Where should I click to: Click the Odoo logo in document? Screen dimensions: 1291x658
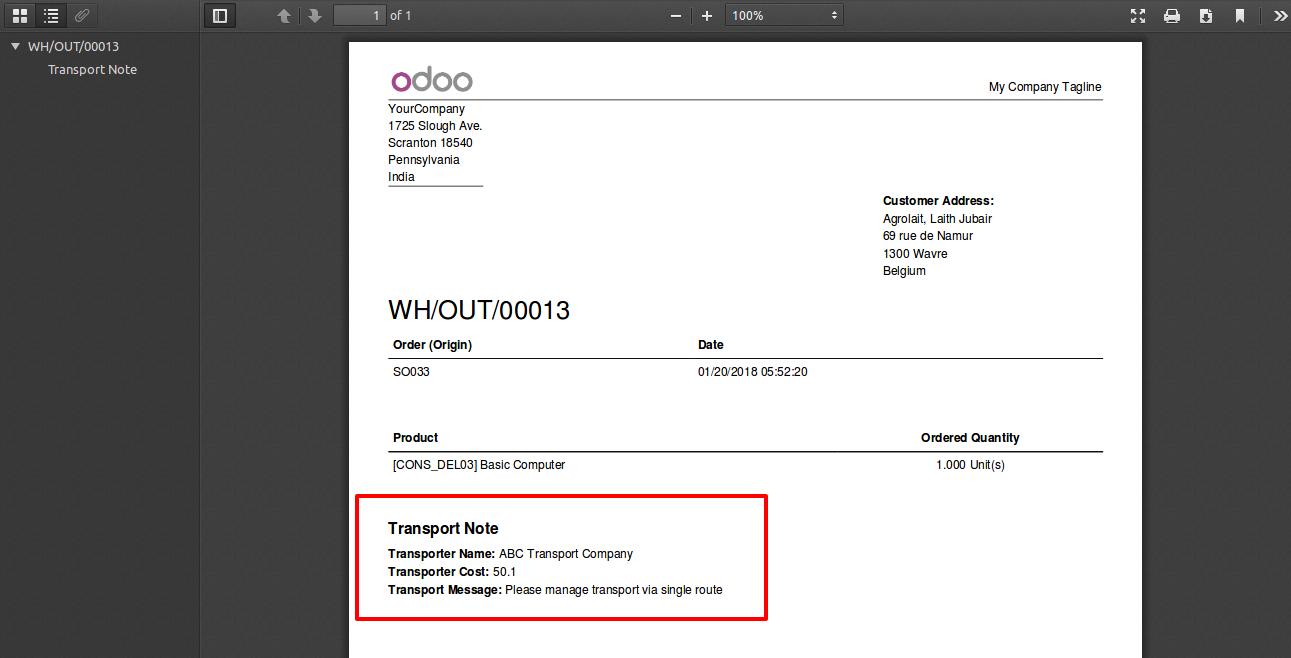click(431, 81)
